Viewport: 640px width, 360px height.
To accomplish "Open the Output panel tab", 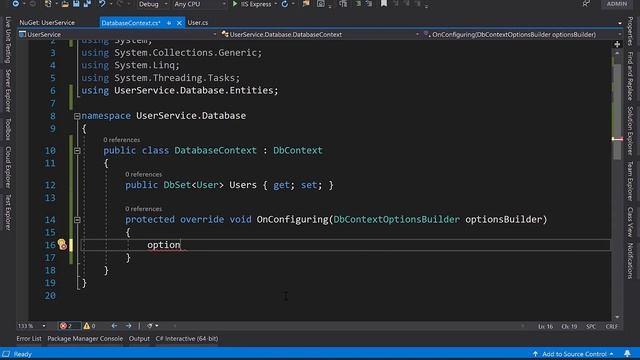I will pyautogui.click(x=139, y=339).
